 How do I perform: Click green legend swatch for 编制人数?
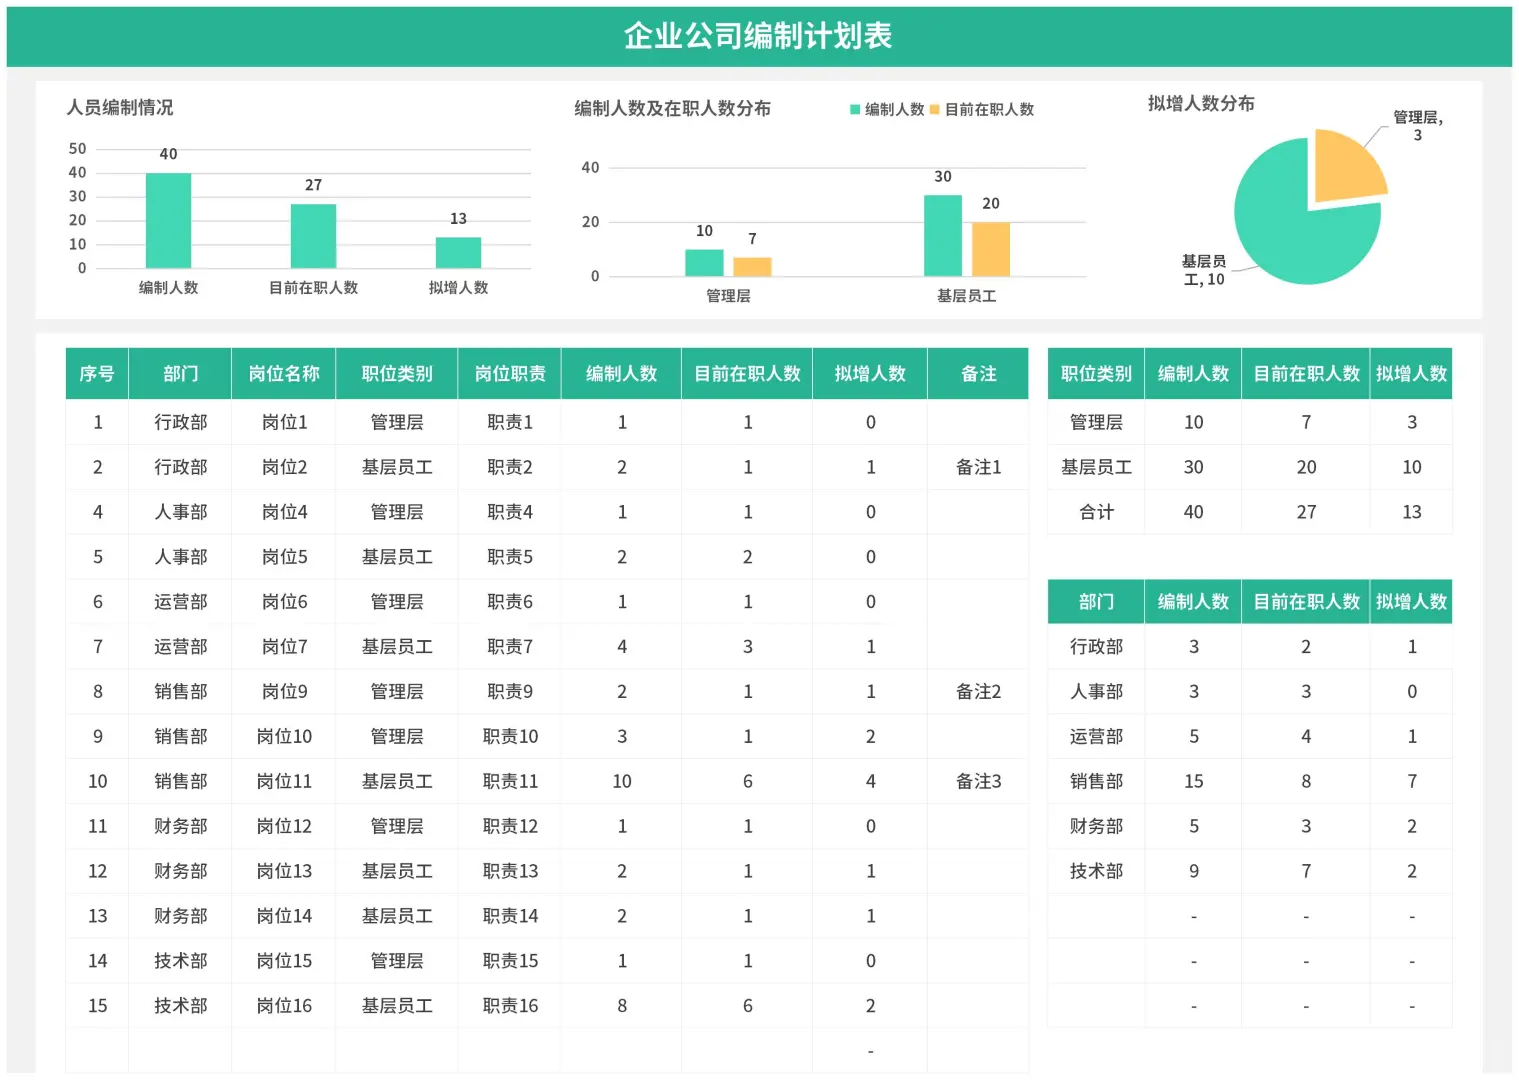click(x=855, y=109)
